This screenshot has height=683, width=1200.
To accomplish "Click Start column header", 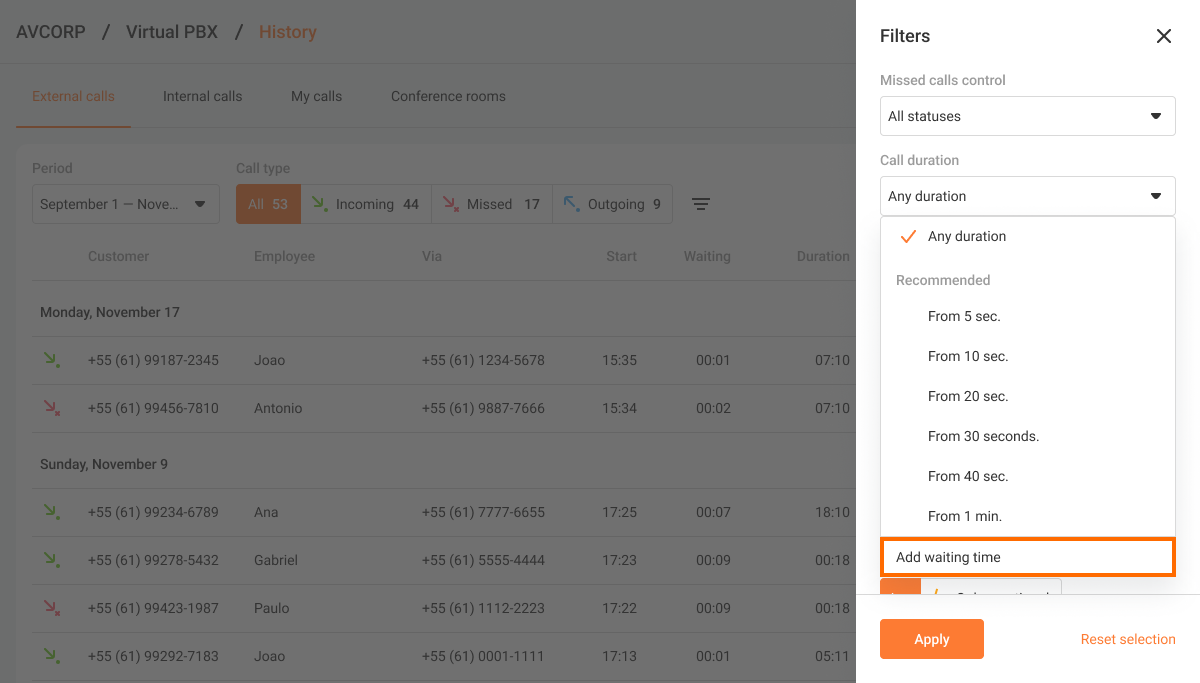I will pos(621,256).
